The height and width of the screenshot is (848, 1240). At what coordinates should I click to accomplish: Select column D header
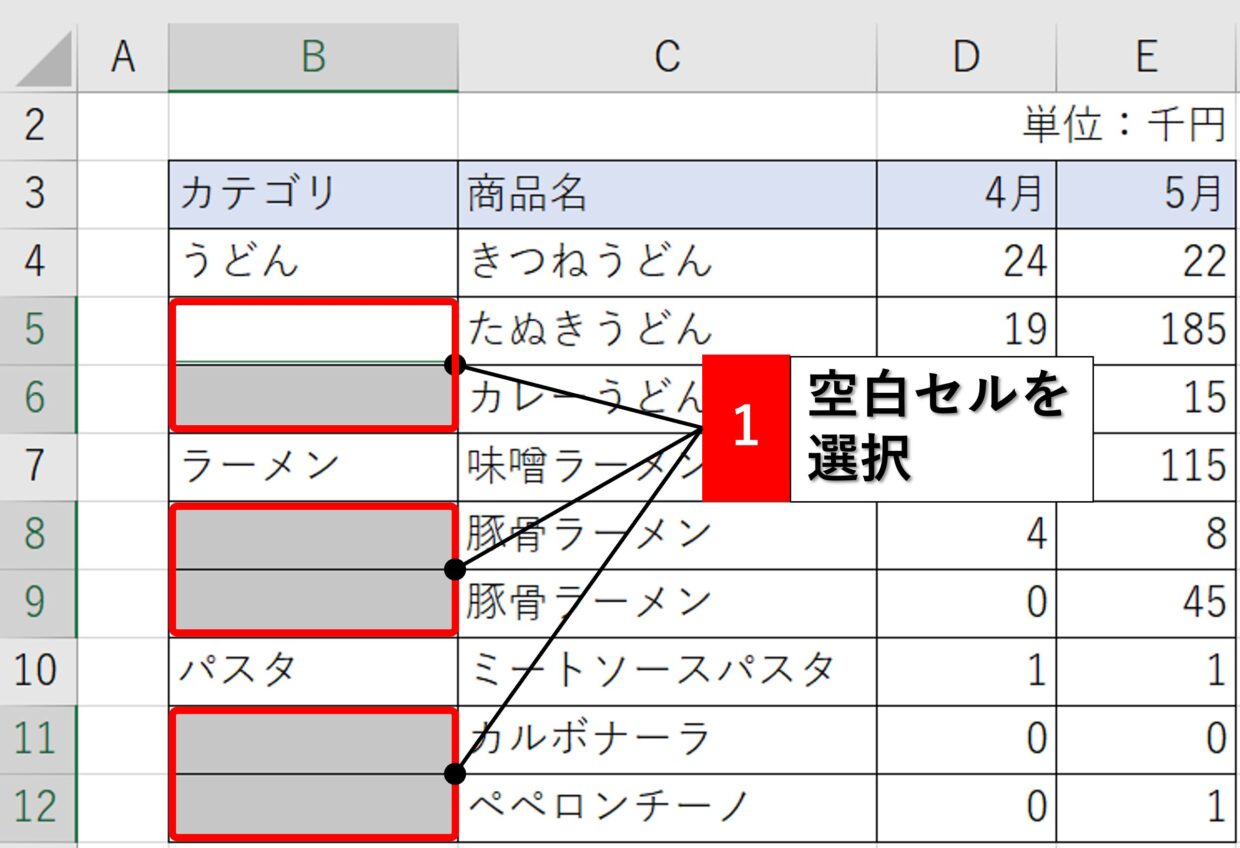[966, 58]
